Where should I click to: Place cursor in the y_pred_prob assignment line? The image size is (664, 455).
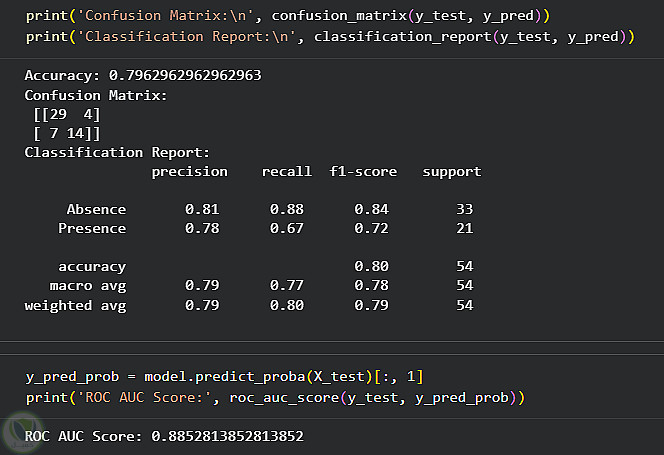[224, 376]
